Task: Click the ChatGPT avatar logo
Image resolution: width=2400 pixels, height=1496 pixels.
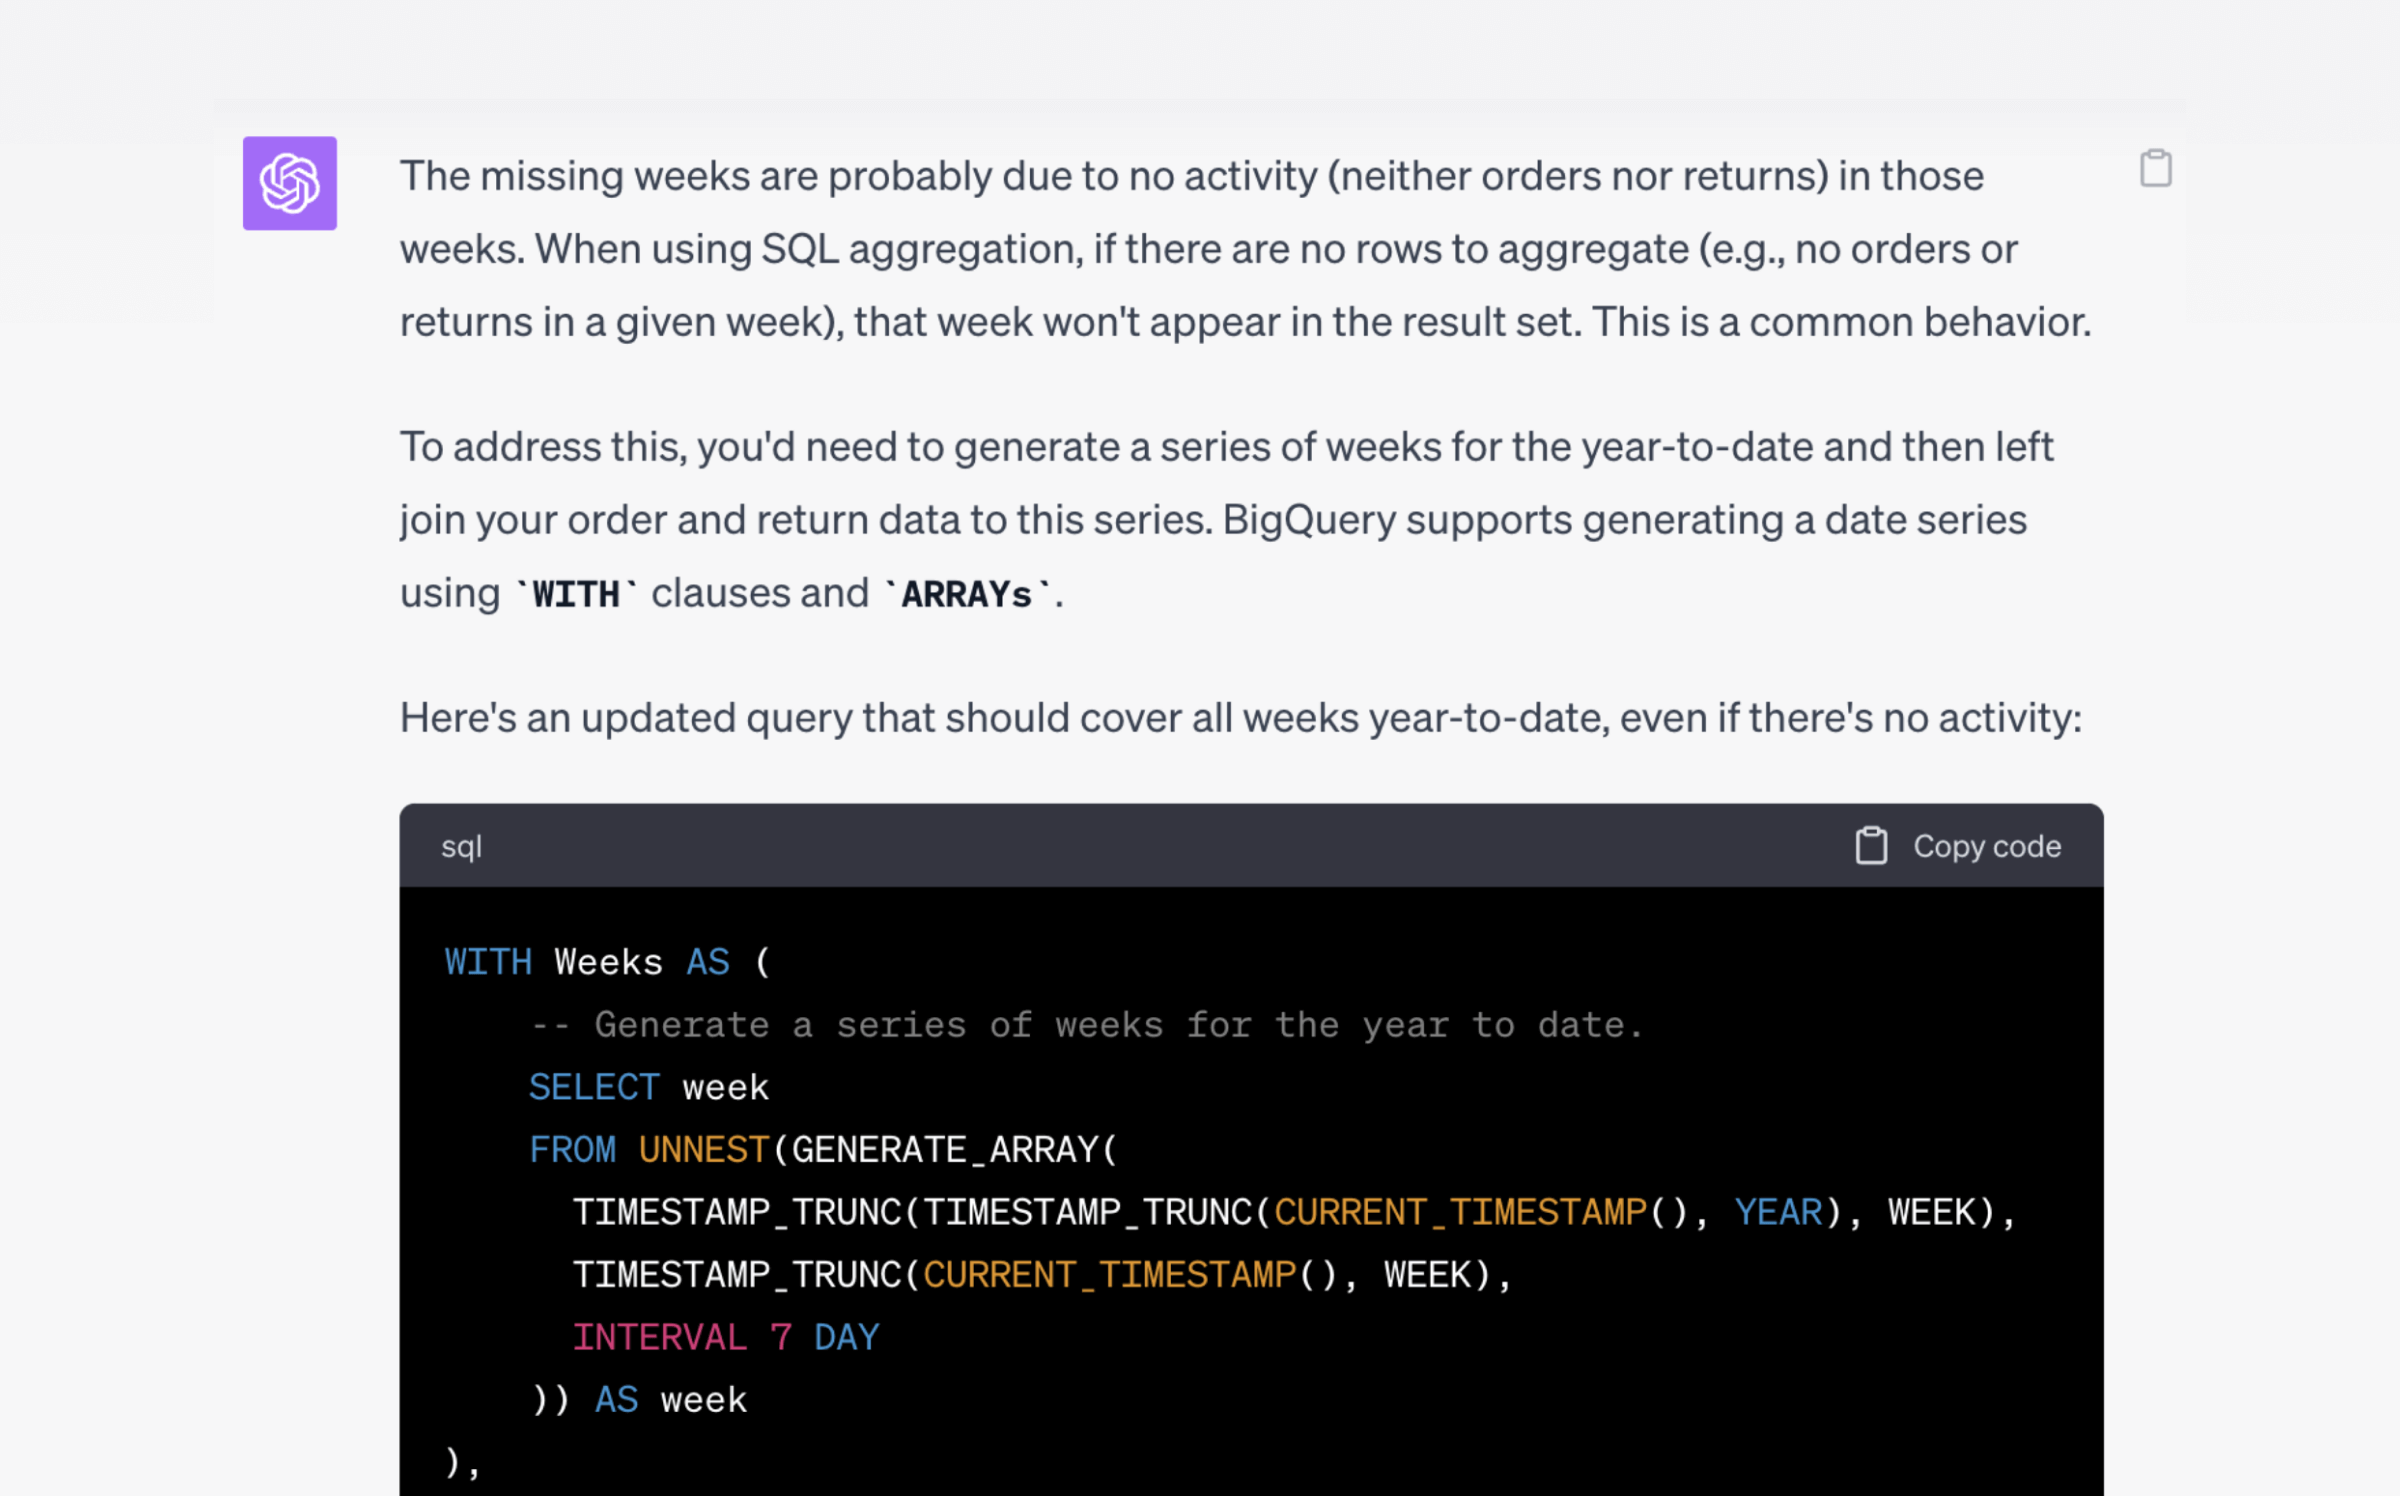Action: (289, 183)
